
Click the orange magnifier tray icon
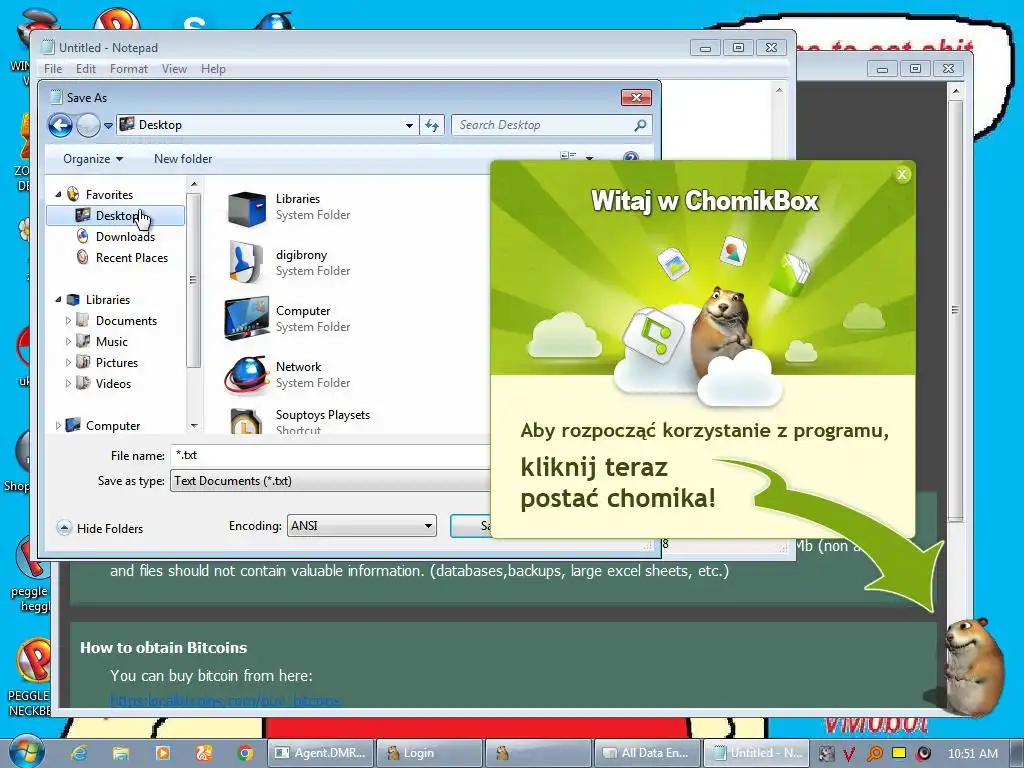pyautogui.click(x=874, y=753)
